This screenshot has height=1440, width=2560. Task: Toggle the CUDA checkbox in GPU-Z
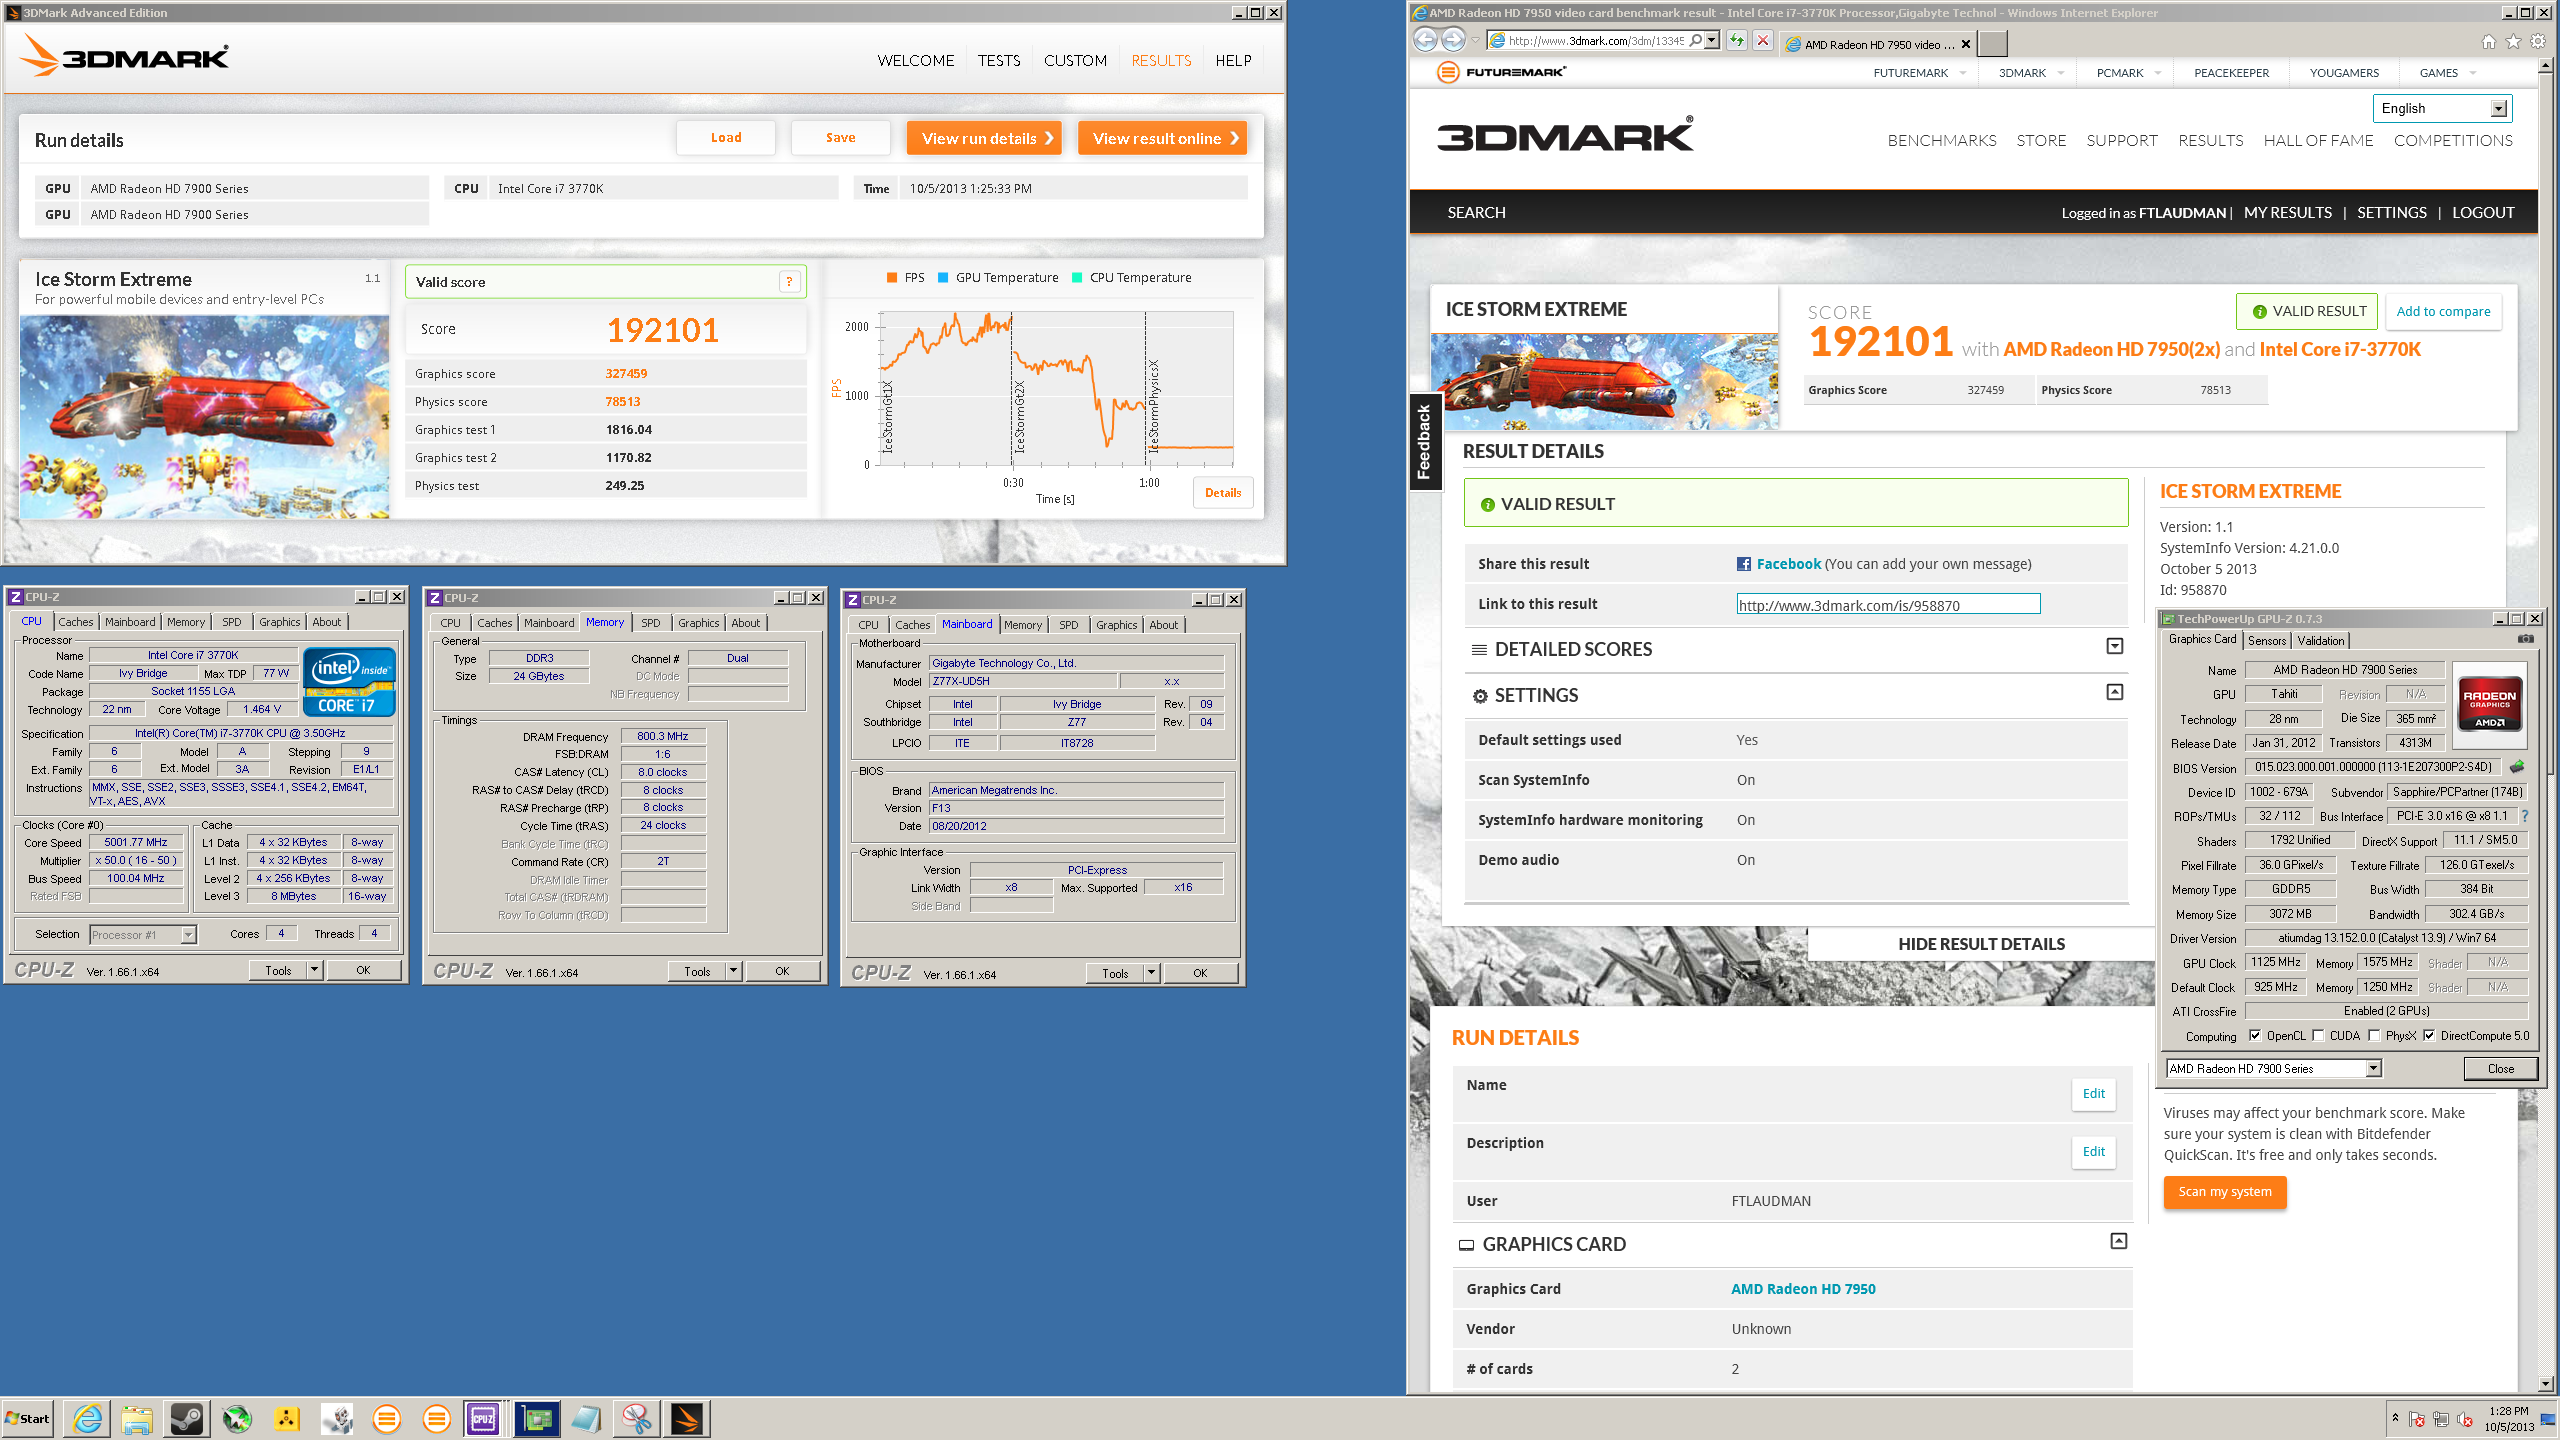pyautogui.click(x=2318, y=1036)
